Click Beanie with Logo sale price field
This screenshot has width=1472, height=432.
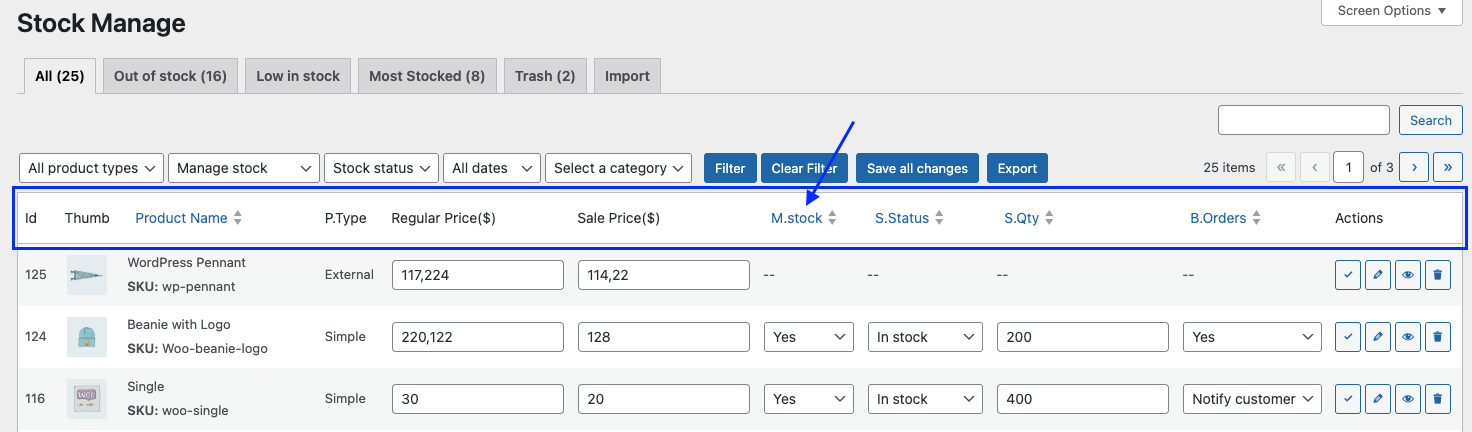pyautogui.click(x=664, y=337)
